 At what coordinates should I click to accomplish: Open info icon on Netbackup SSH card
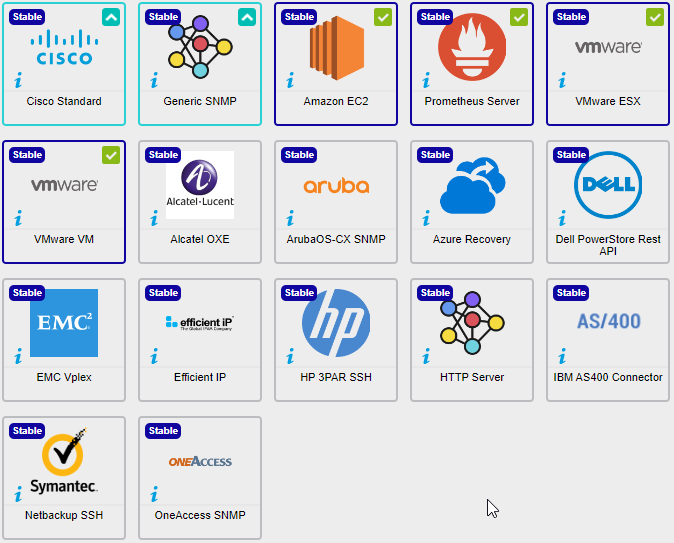tap(18, 494)
